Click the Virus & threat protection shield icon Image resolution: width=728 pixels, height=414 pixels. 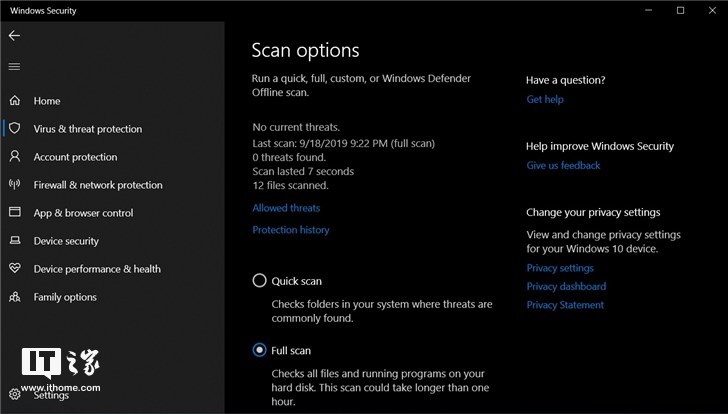(x=15, y=129)
